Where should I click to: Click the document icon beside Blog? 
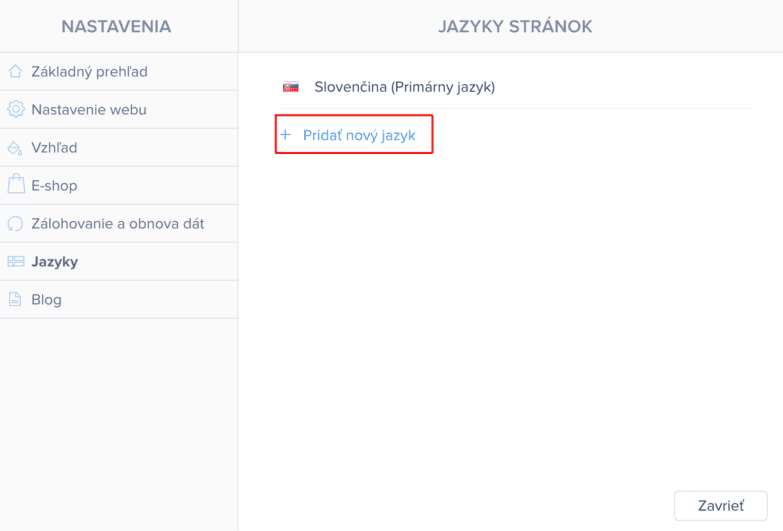coord(15,299)
